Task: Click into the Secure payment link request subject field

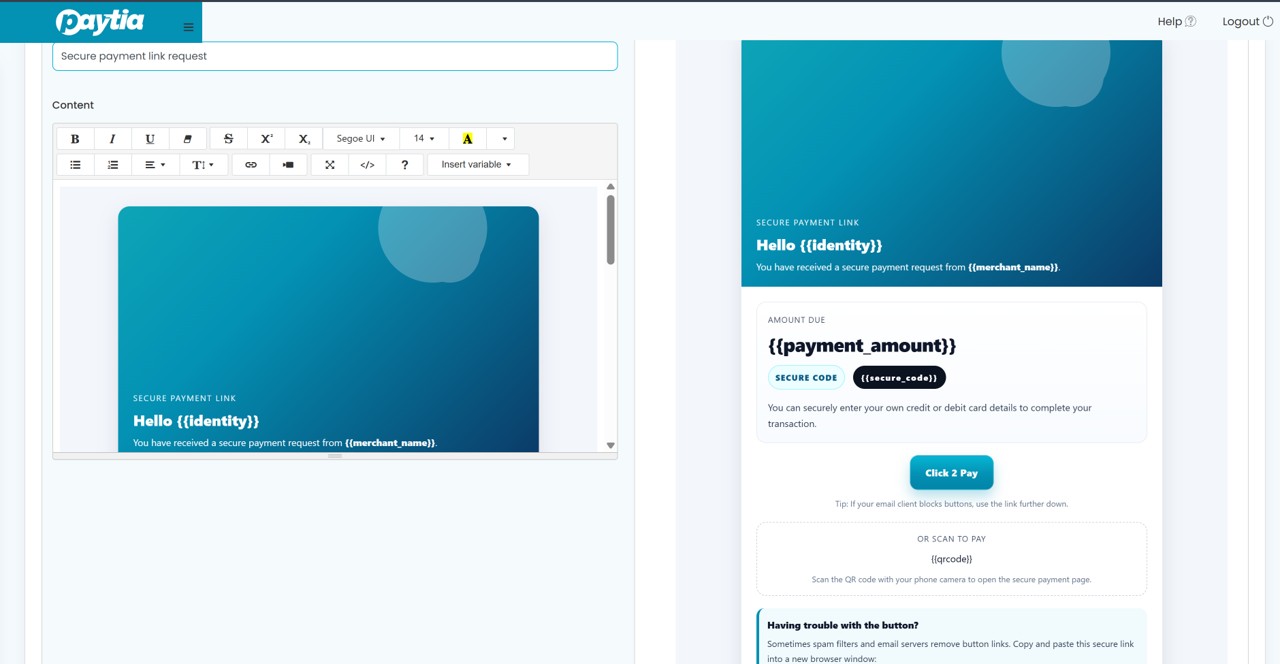Action: click(x=335, y=56)
